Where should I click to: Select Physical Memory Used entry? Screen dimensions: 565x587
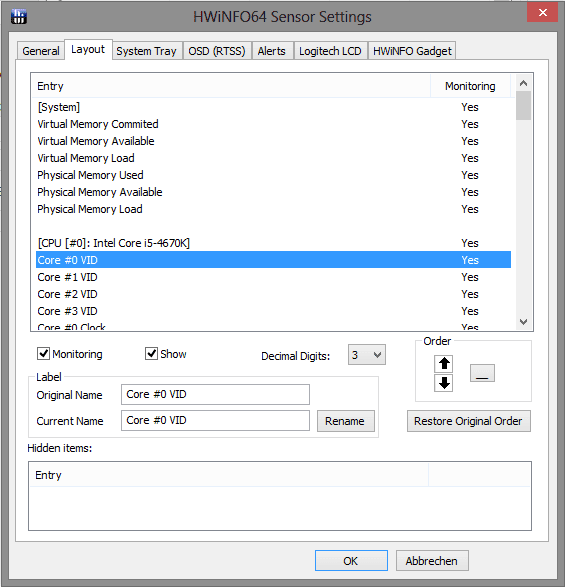click(x=273, y=175)
